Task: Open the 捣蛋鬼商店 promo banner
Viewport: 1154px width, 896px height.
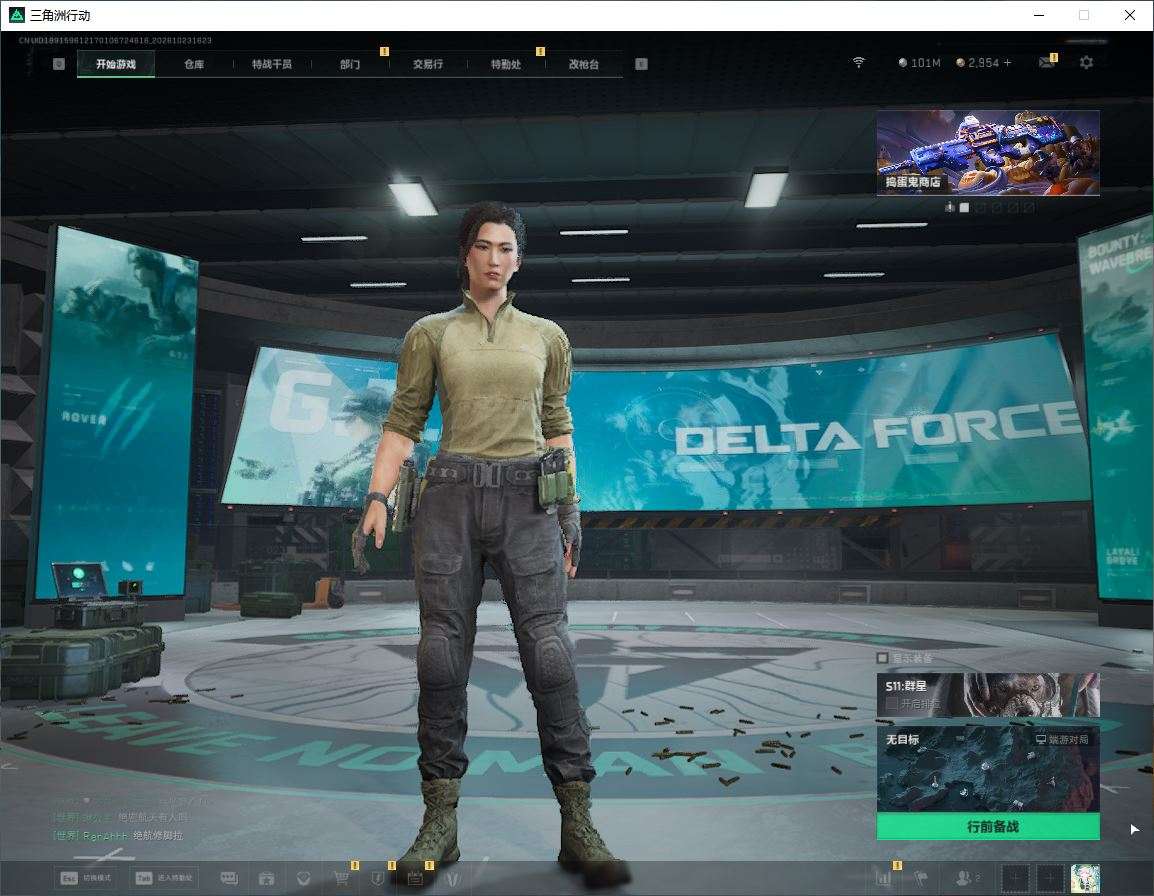Action: 988,152
